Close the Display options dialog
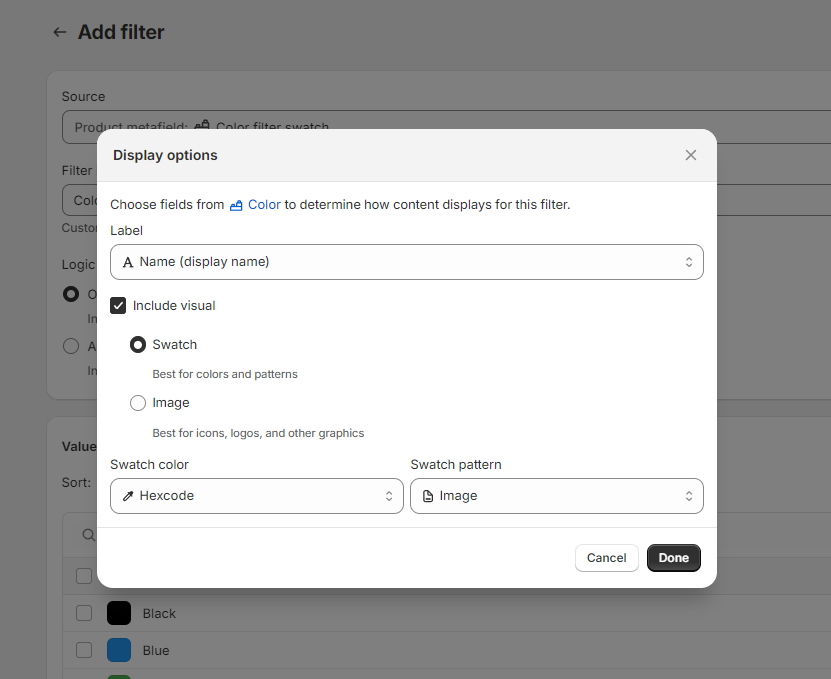The image size is (831, 679). 691,155
